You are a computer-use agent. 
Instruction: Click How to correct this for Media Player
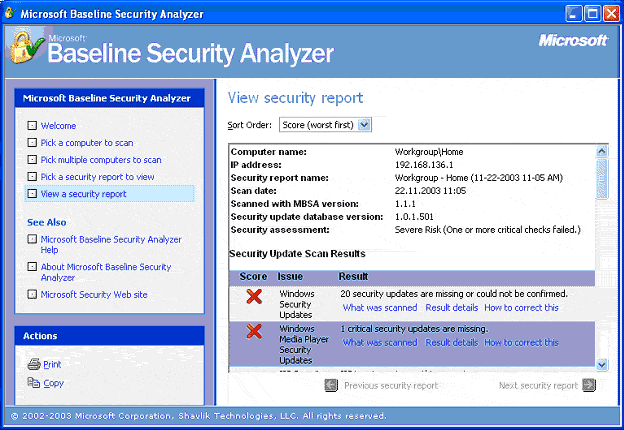521,342
